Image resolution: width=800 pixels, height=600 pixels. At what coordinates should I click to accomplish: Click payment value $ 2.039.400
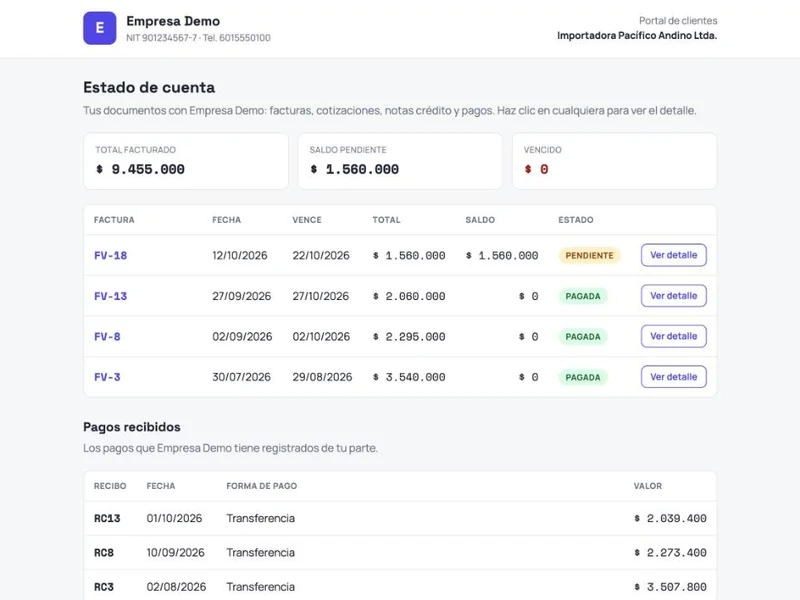670,519
